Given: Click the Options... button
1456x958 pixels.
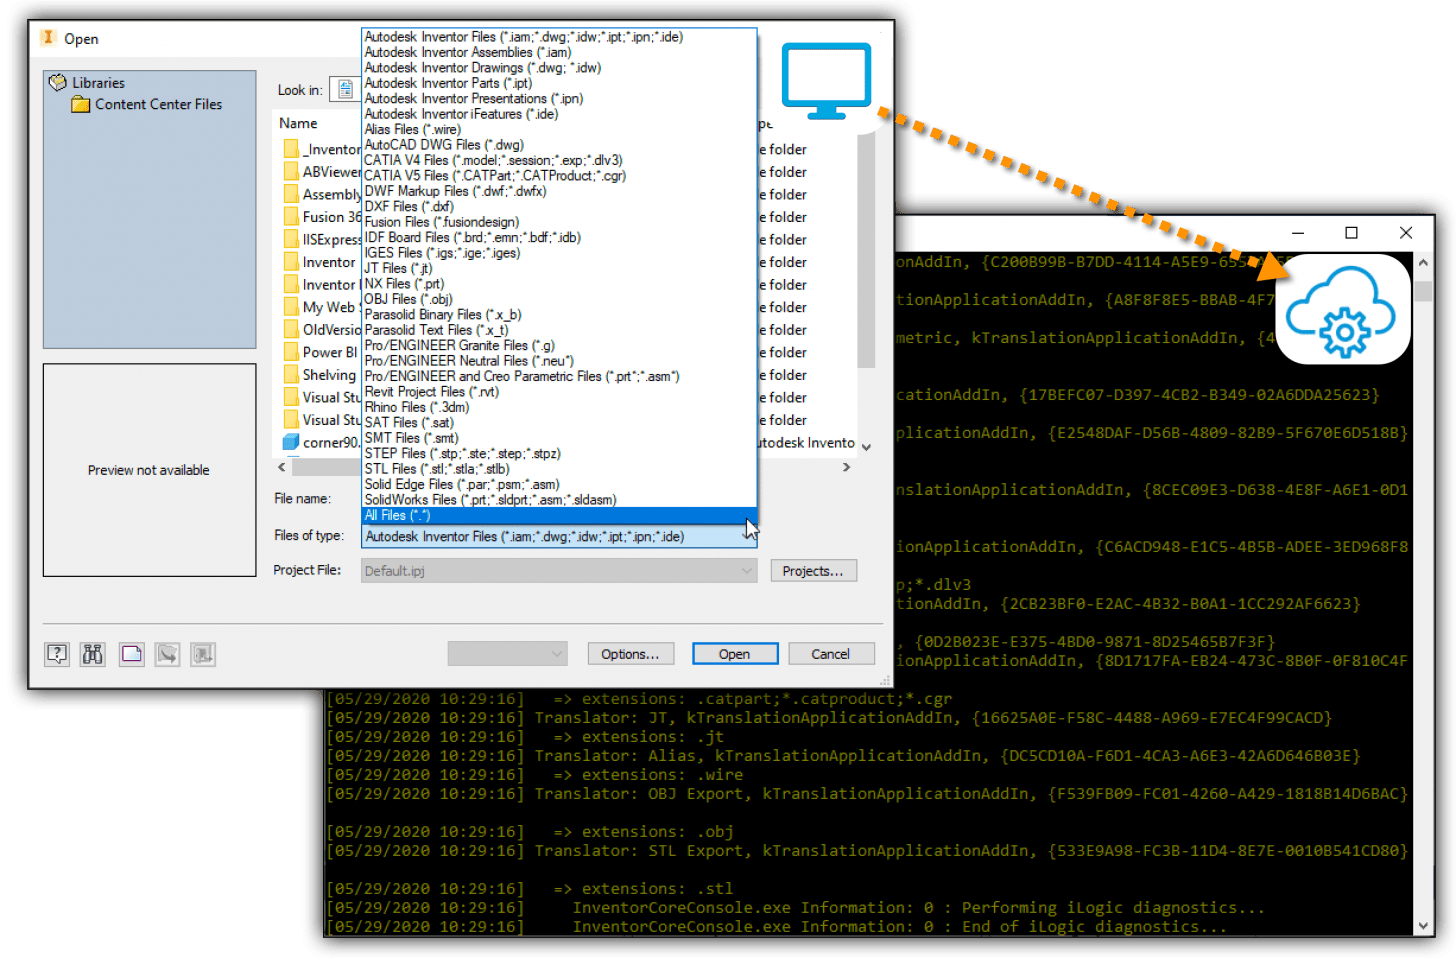Looking at the screenshot, I should [x=631, y=654].
